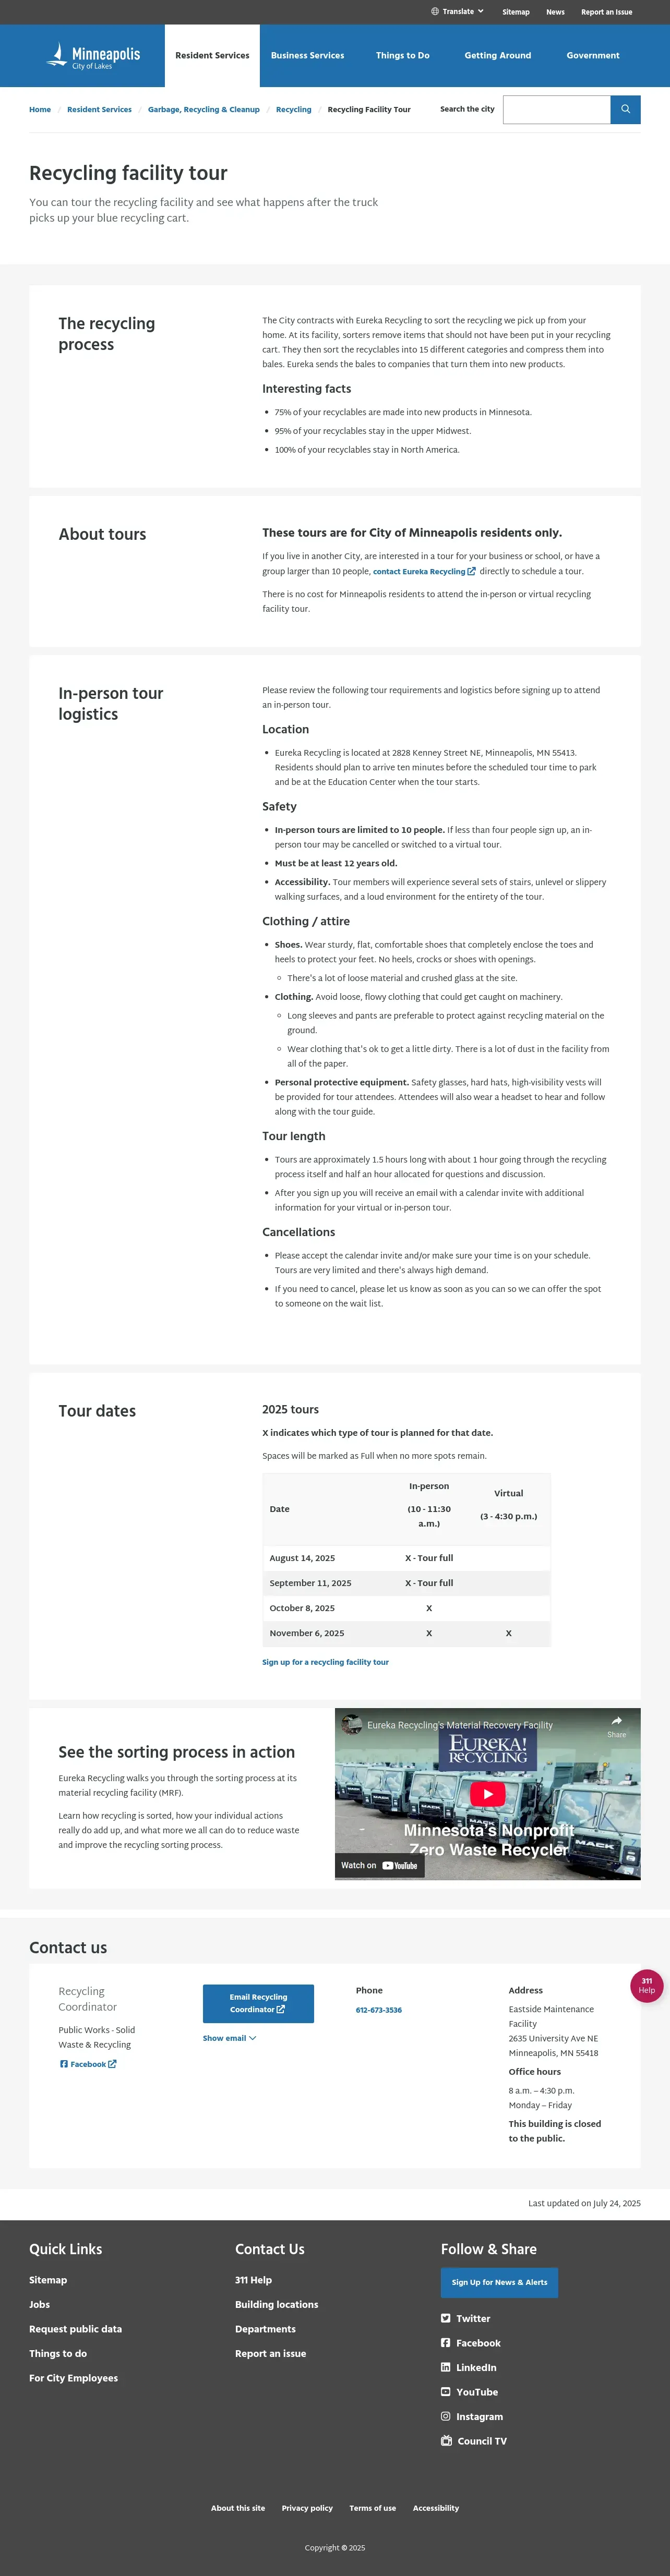Image resolution: width=670 pixels, height=2576 pixels.
Task: Click Sign Up for News & Alerts button
Action: tap(499, 2282)
